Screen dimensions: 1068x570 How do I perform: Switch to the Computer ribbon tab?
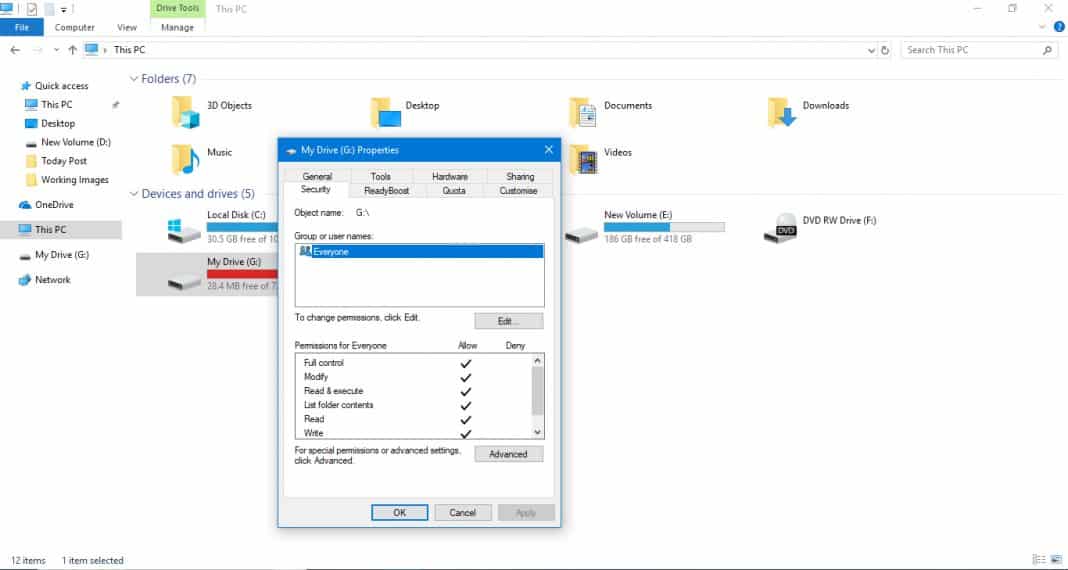click(74, 27)
